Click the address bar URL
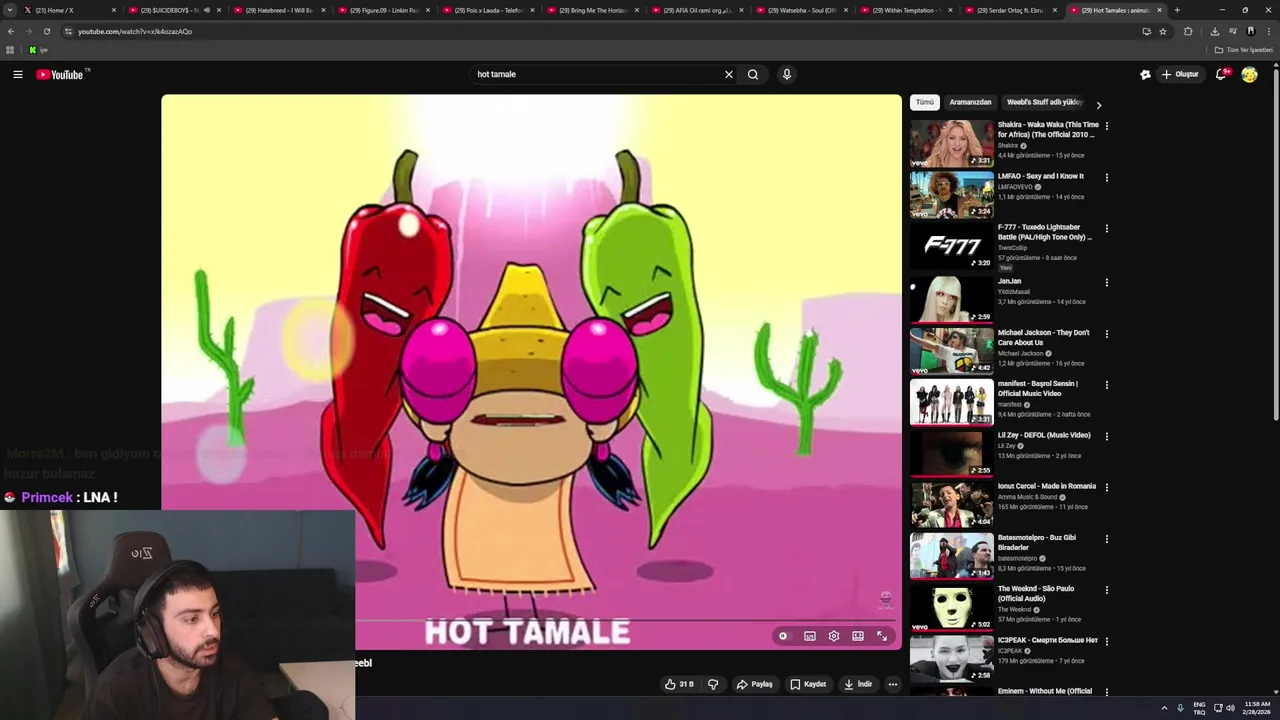Viewport: 1280px width, 720px height. [x=135, y=31]
